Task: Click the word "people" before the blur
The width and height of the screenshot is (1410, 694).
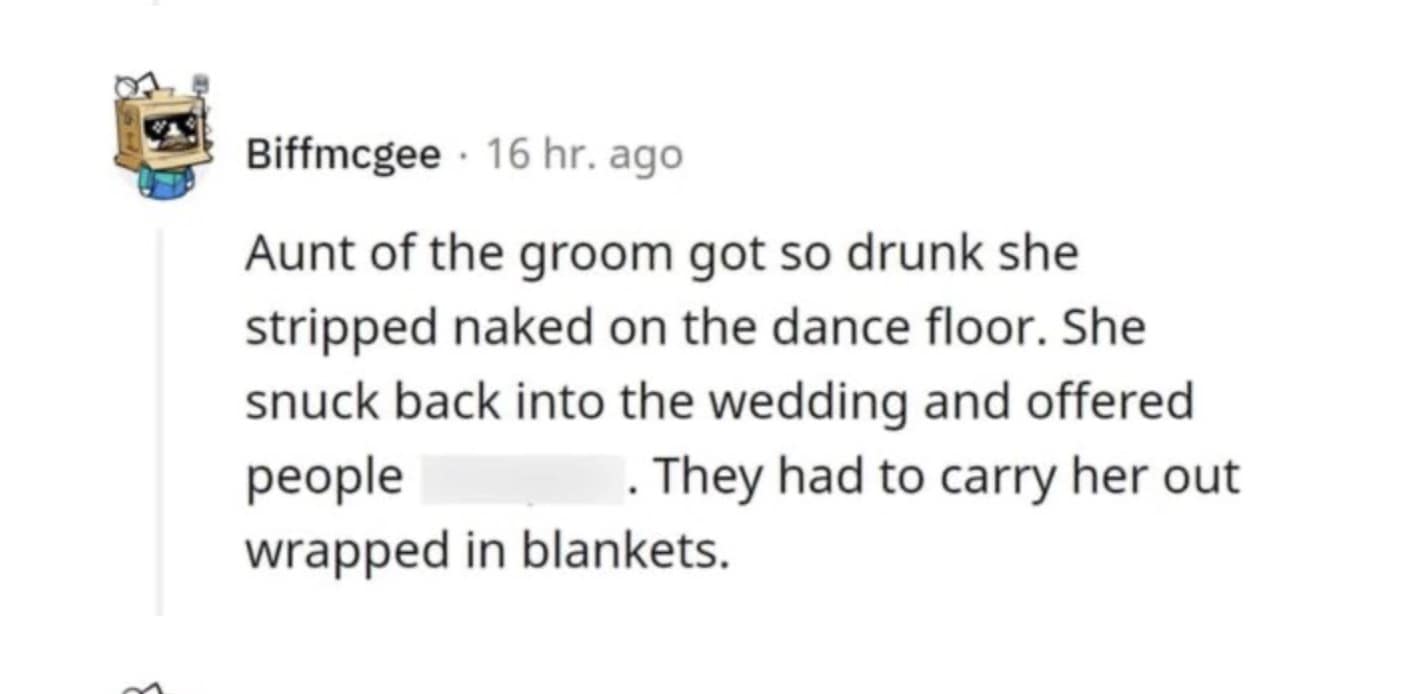Action: tap(324, 478)
